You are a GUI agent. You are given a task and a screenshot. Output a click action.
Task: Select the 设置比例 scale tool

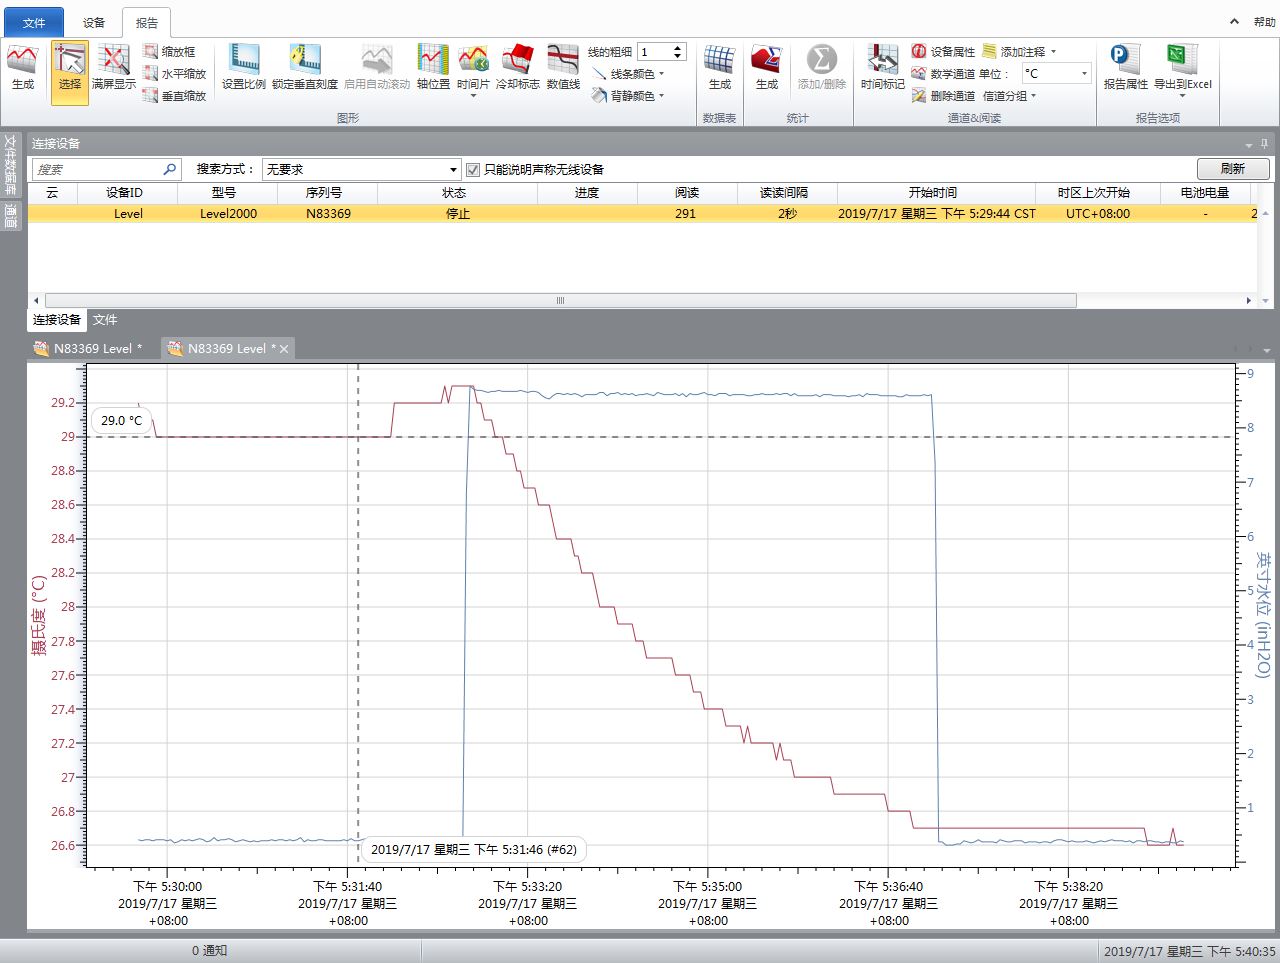tap(243, 66)
